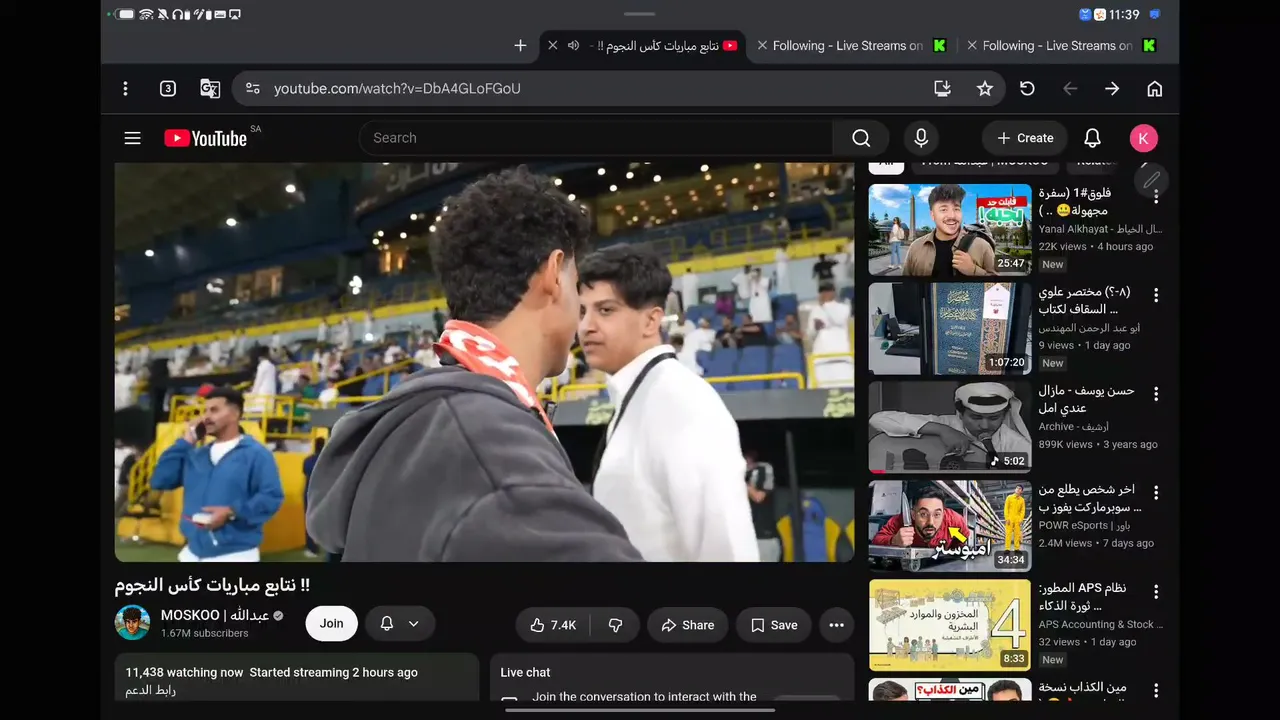Play the 5:02 حسن يوسف video thumbnail
1280x720 pixels.
950,427
